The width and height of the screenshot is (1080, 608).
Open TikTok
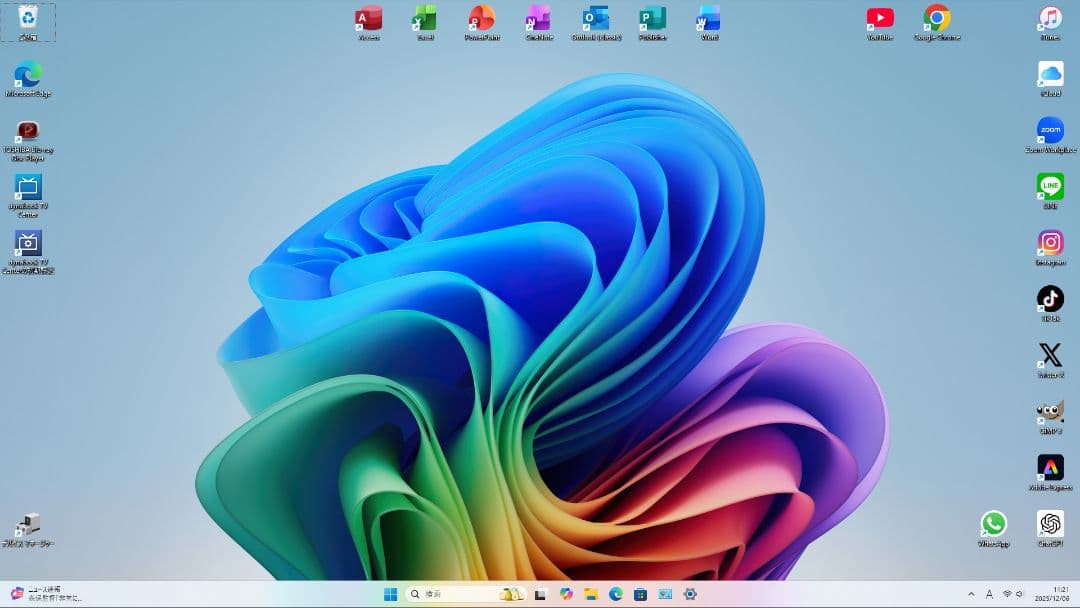[1050, 298]
